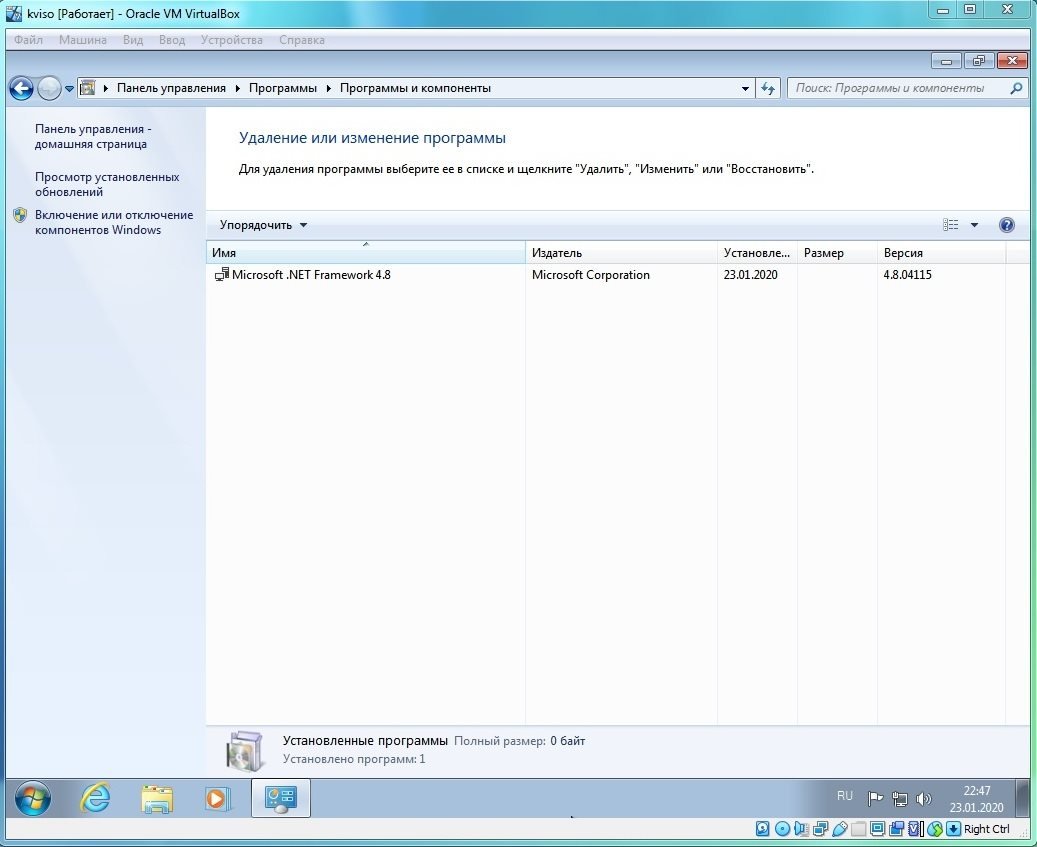1037x847 pixels.
Task: Go back using the Explorer back arrow
Action: [x=21, y=88]
